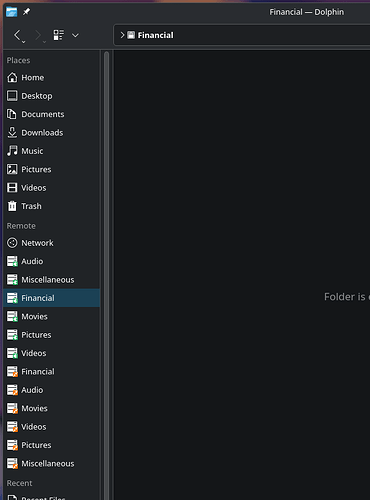Select Documents in the Places panel
Viewport: 370px width, 500px height.
click(x=51, y=114)
